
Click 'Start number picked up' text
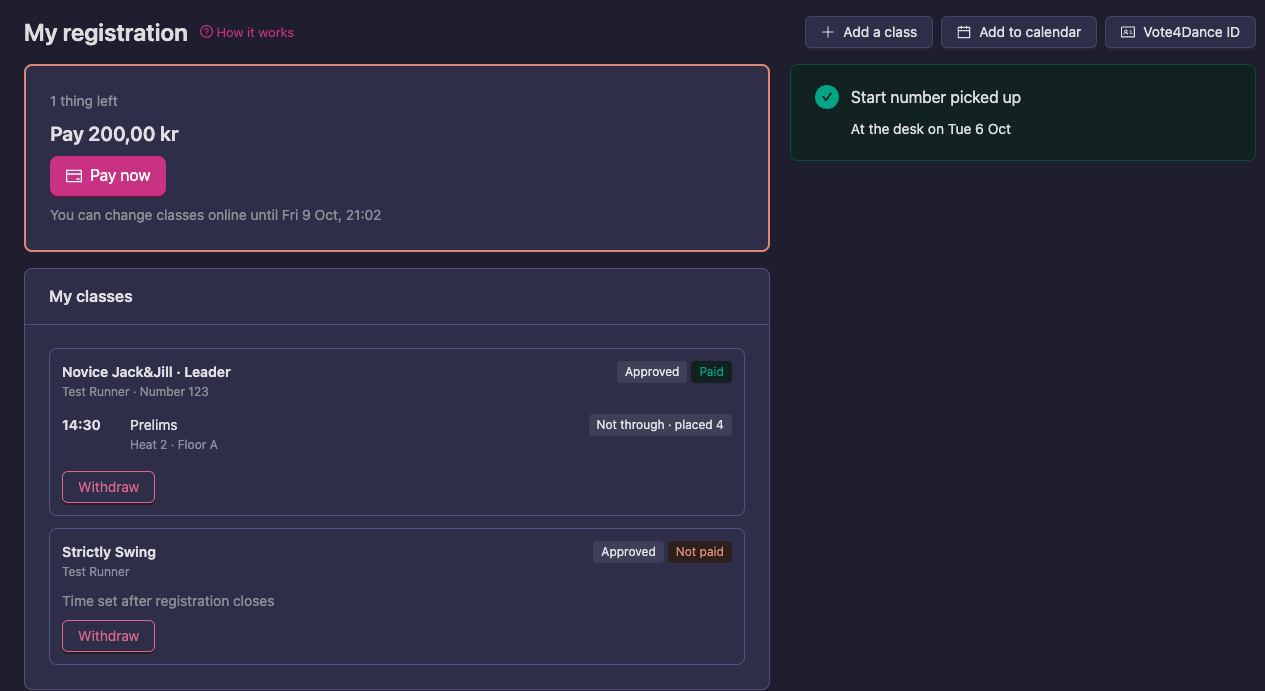936,97
